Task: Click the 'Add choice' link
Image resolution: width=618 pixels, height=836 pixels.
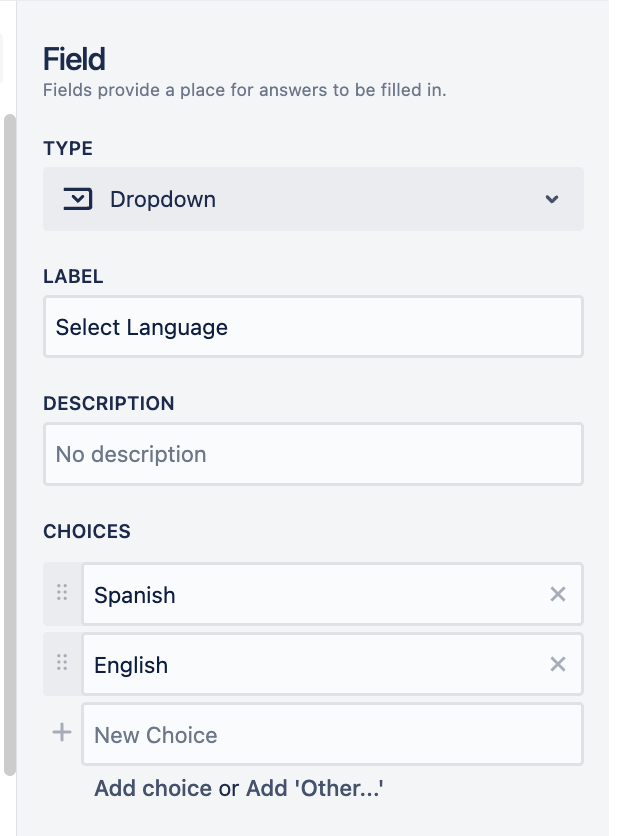Action: pyautogui.click(x=153, y=788)
